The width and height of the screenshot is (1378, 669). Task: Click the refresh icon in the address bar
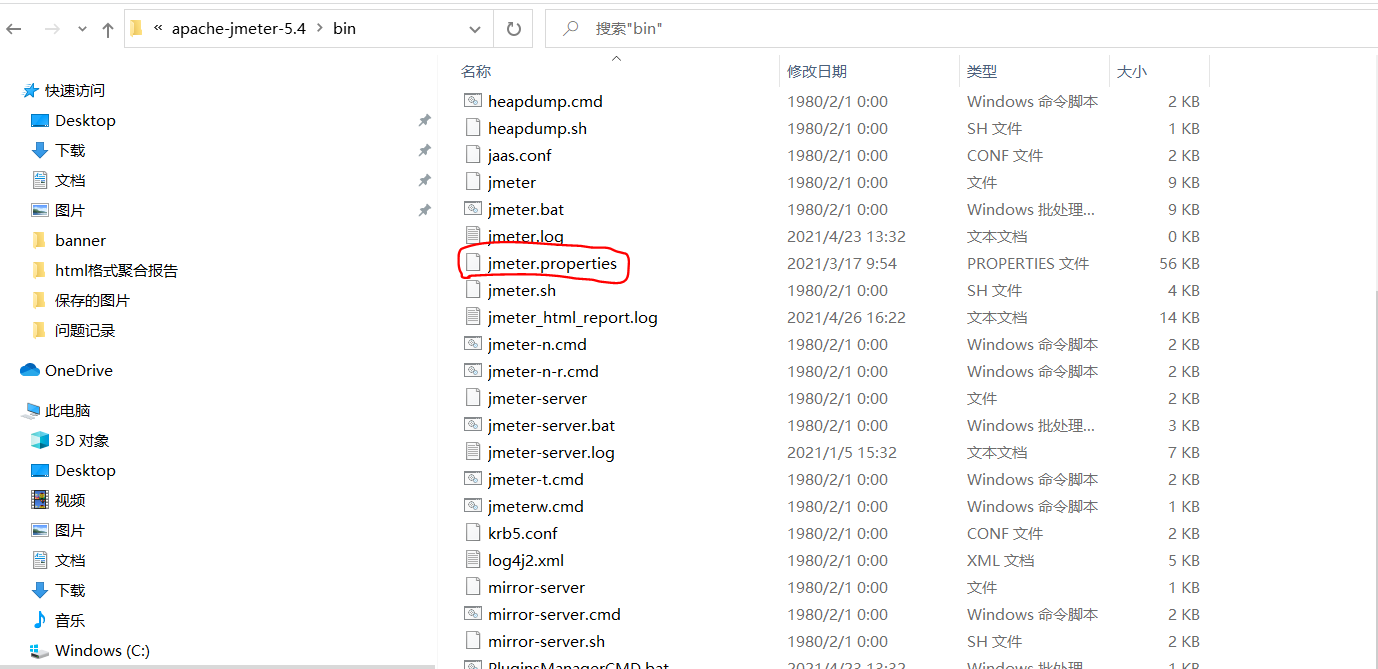pyautogui.click(x=513, y=28)
